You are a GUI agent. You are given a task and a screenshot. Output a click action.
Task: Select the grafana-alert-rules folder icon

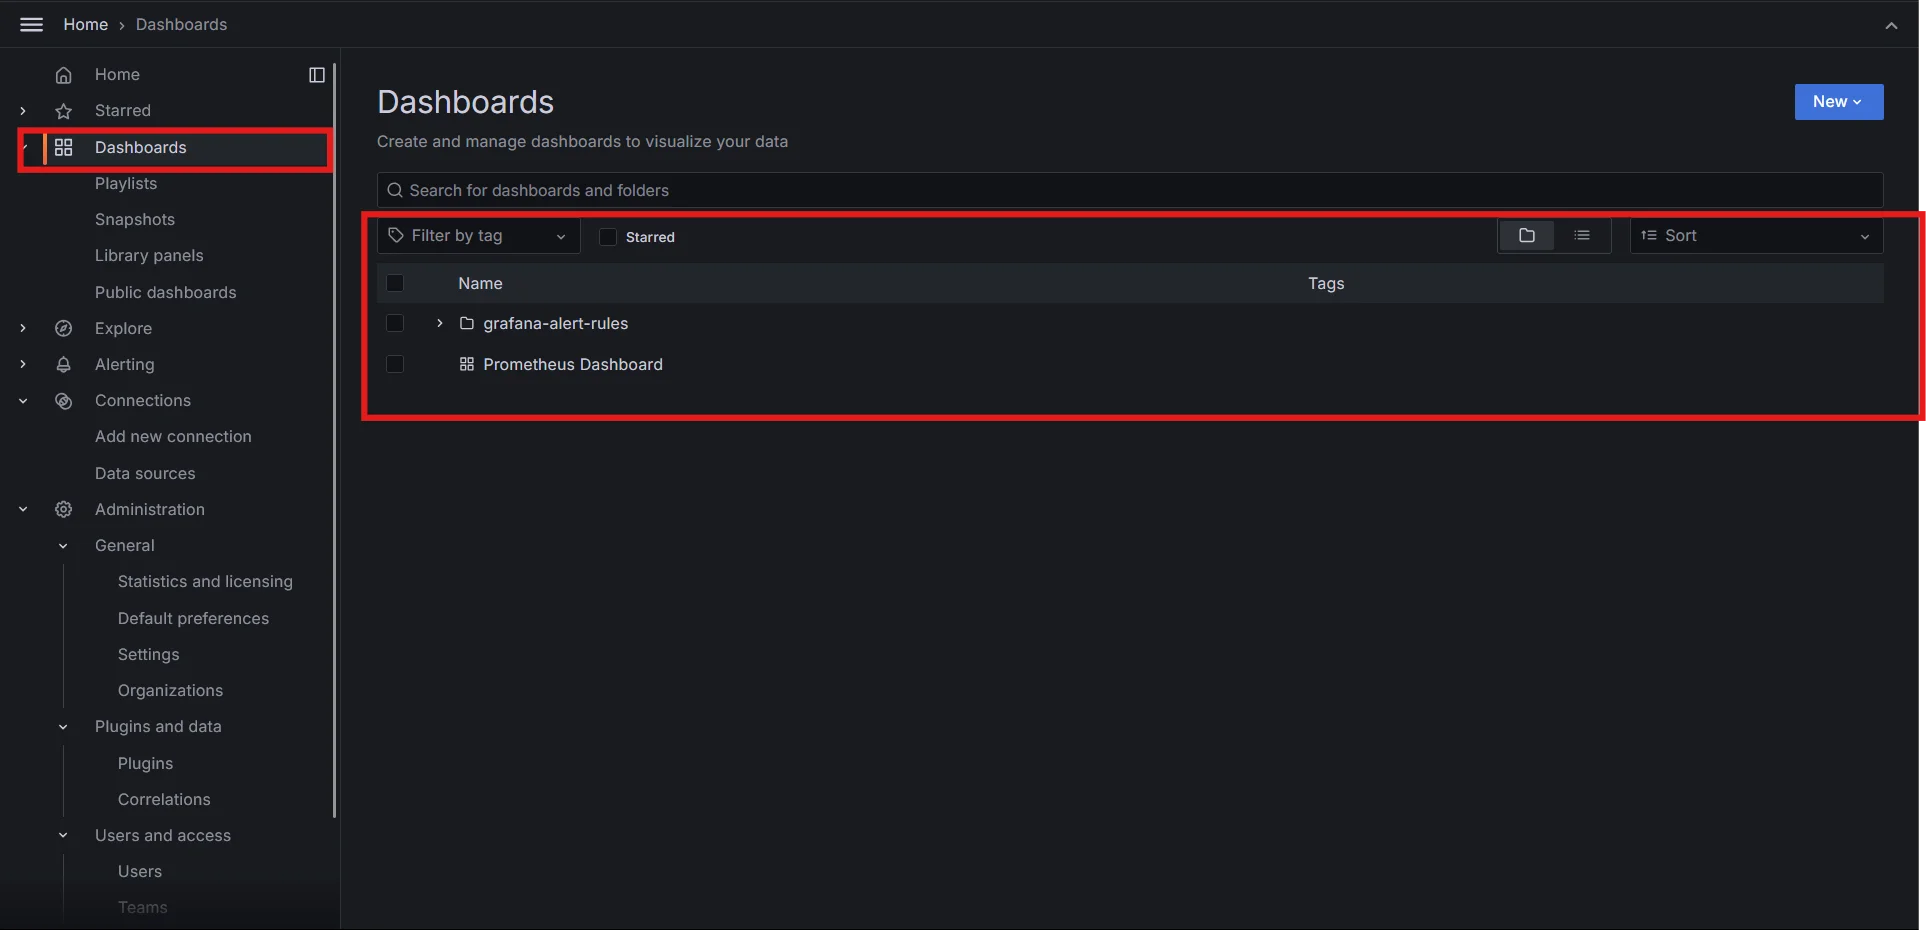[x=467, y=323]
